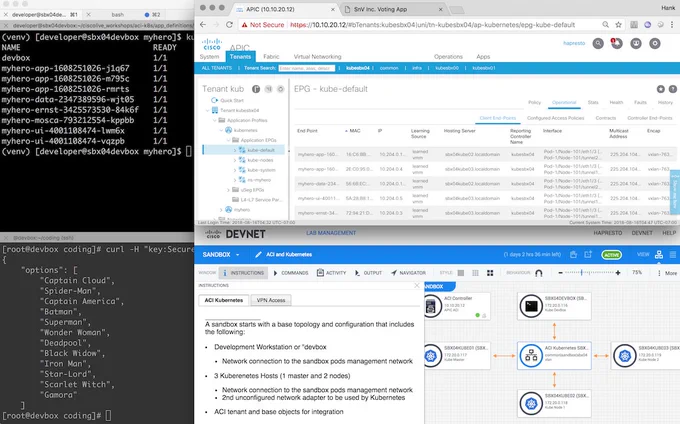Screen dimensions: 680x424
Task: Click the gear icon beside Tenant kub
Action: coord(281,89)
